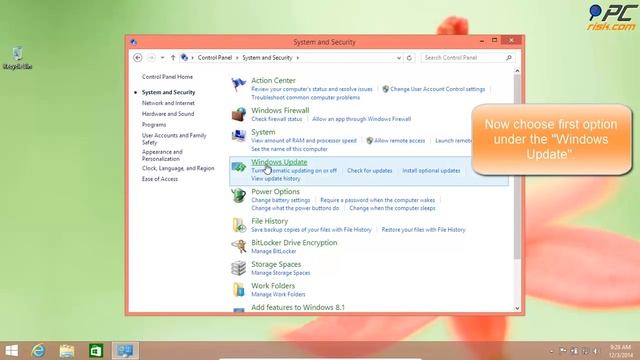The image size is (640, 360).
Task: Open File Explorer from the taskbar
Action: click(67, 351)
